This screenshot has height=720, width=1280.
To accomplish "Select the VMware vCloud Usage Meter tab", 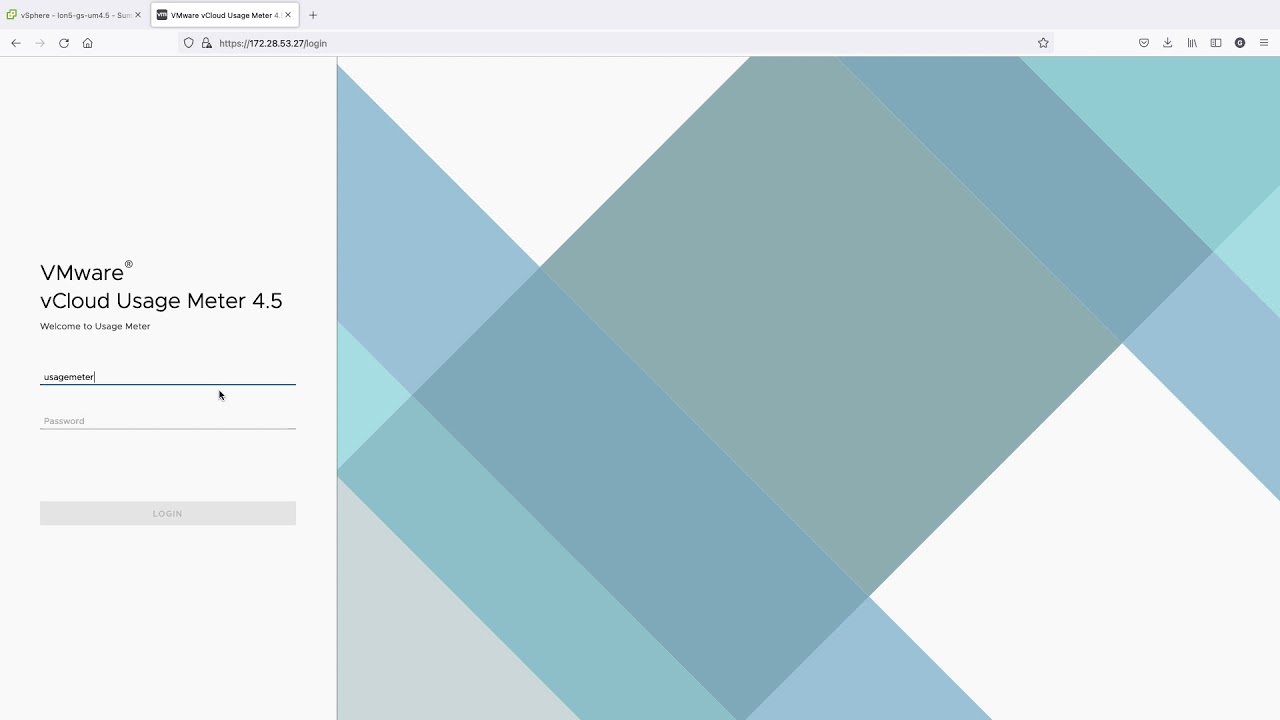I will 225,15.
